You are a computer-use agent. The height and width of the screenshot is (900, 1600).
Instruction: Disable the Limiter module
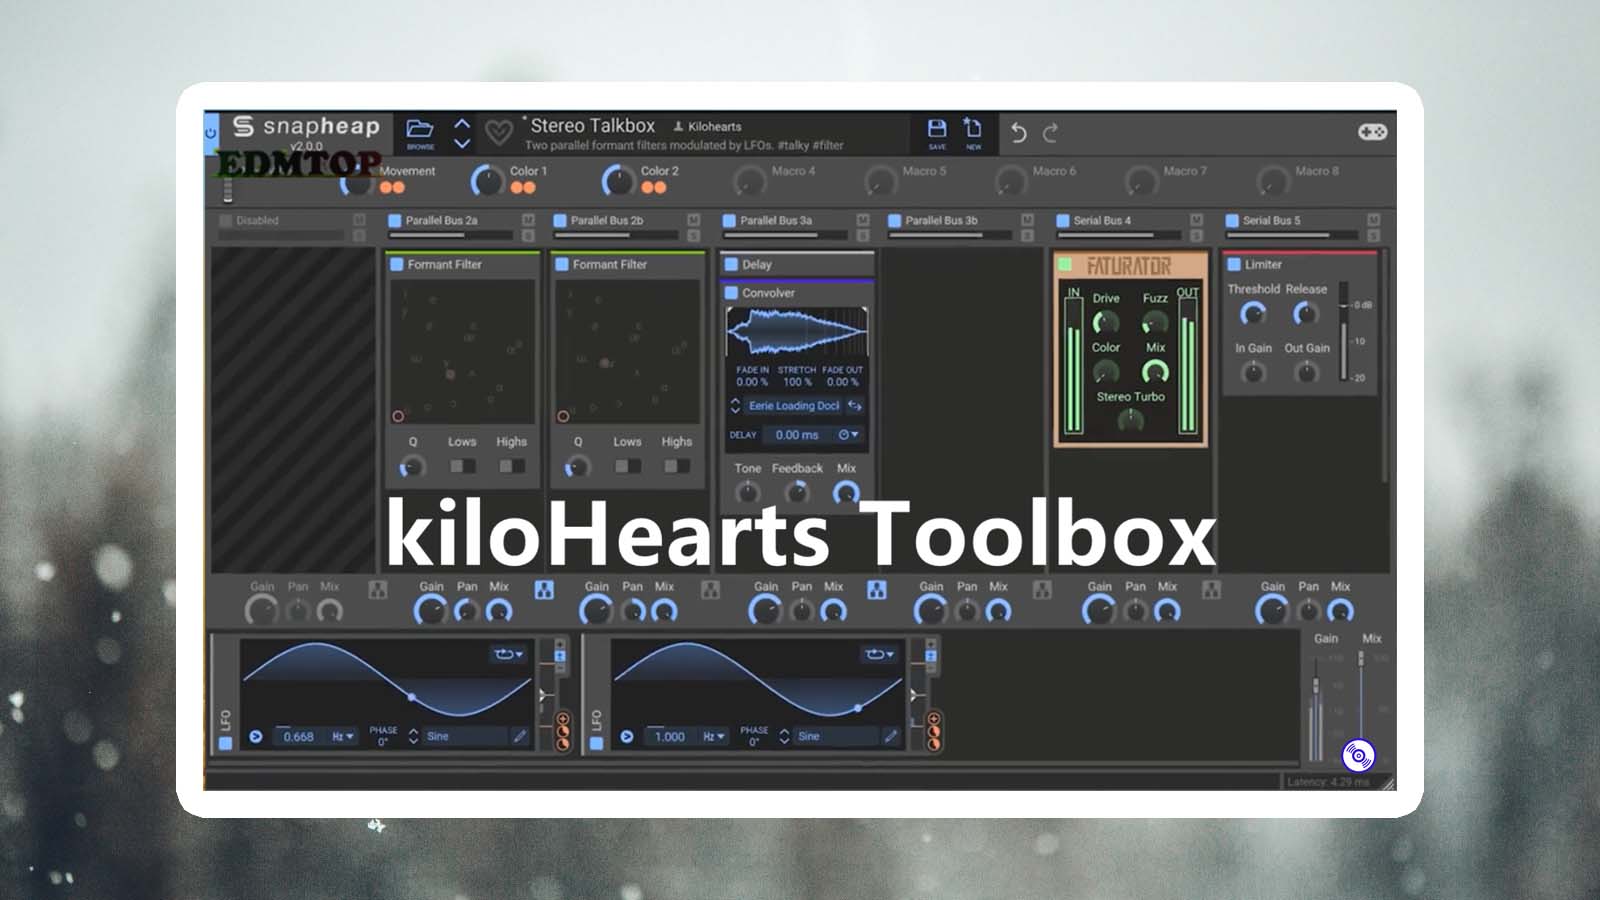point(1234,265)
